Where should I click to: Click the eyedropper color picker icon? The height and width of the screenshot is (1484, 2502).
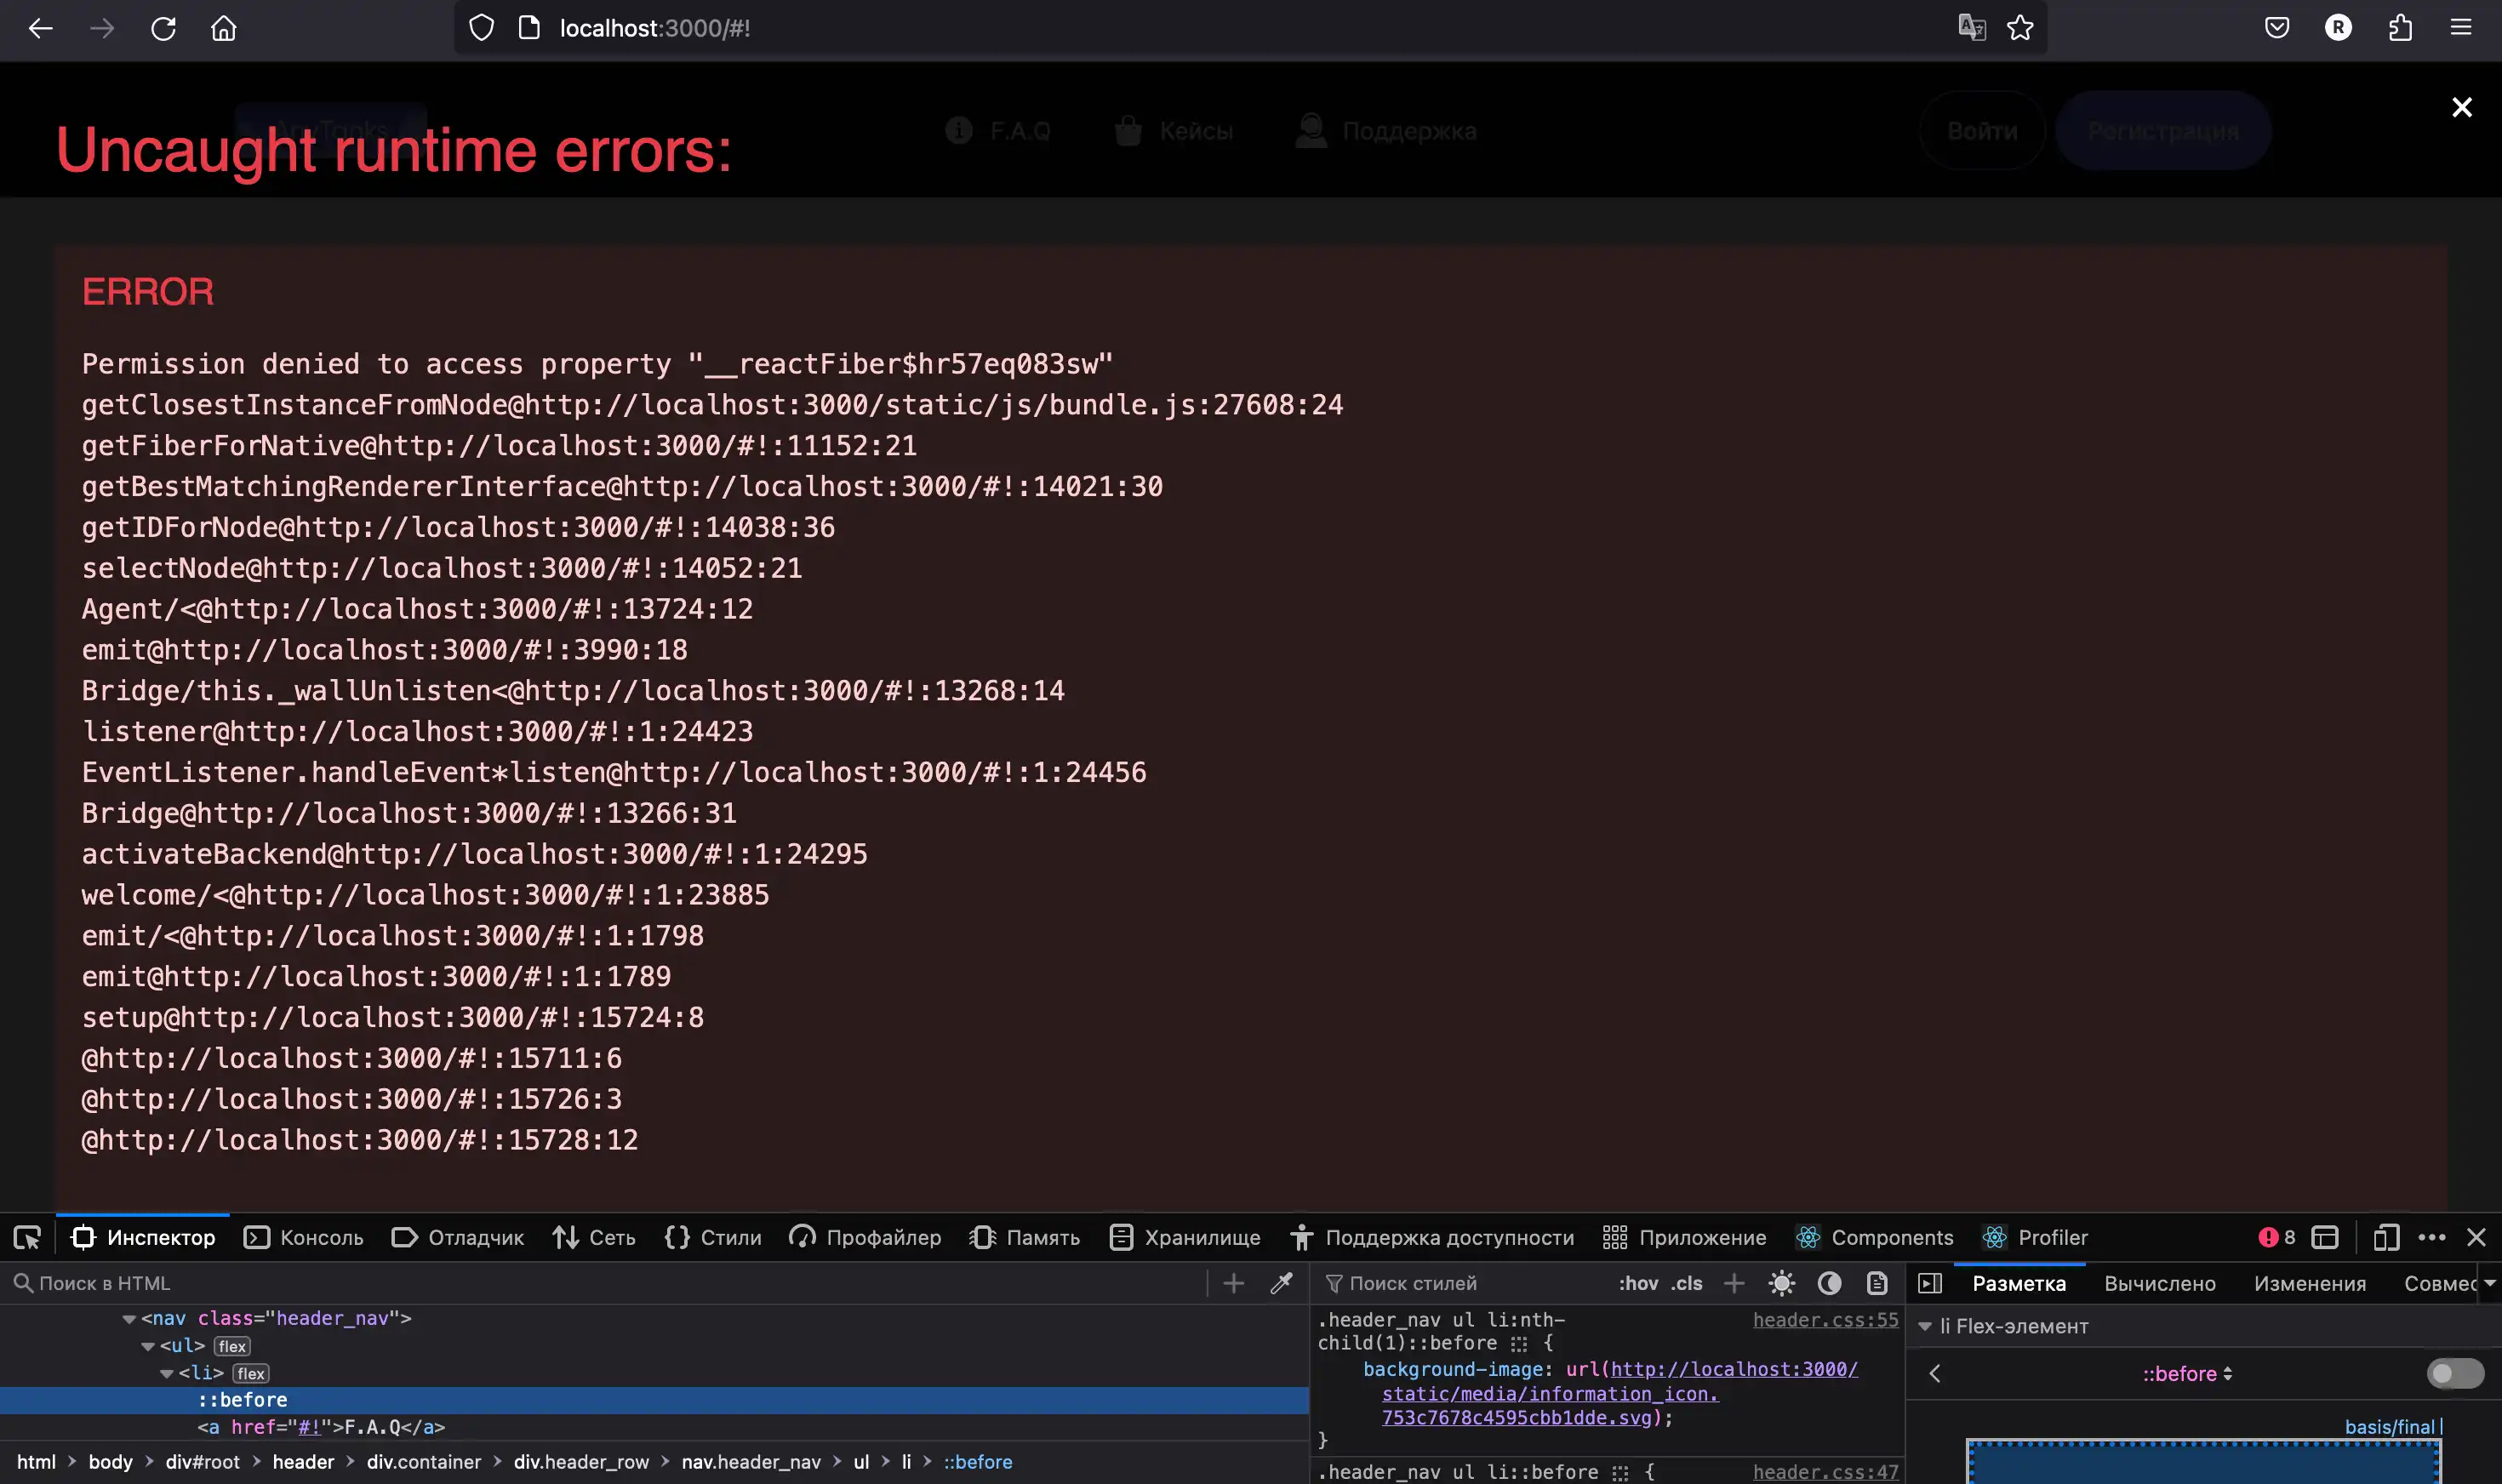pyautogui.click(x=1281, y=1283)
